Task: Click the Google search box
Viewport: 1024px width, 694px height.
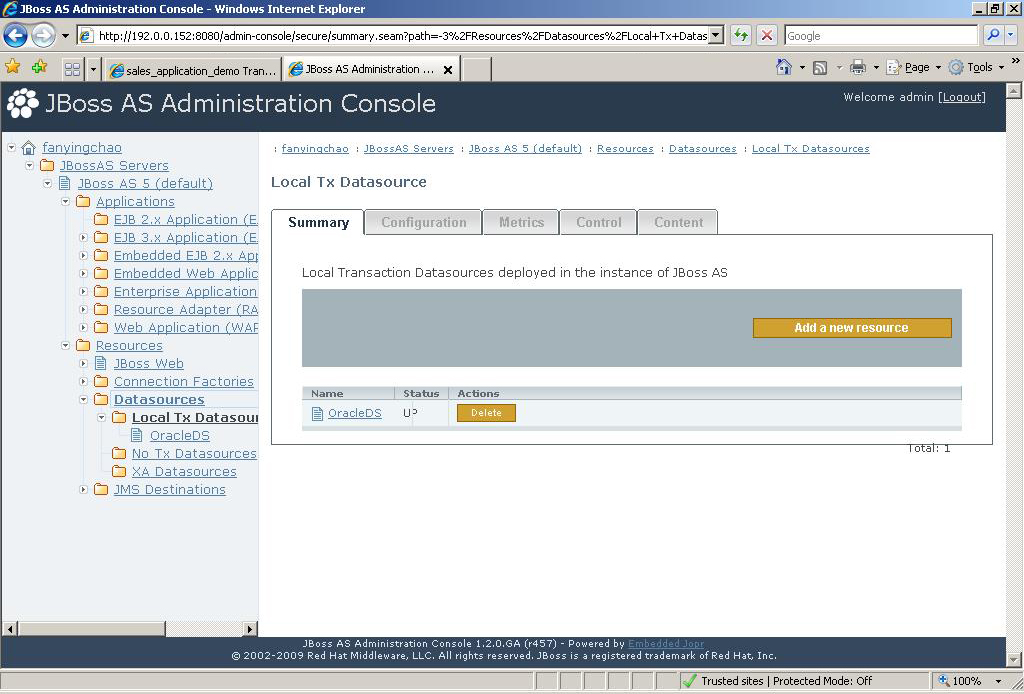Action: point(882,35)
